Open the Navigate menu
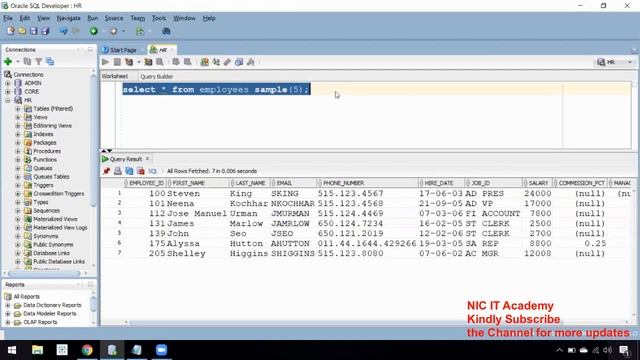Screen dimensions: 640x360 coord(68,18)
